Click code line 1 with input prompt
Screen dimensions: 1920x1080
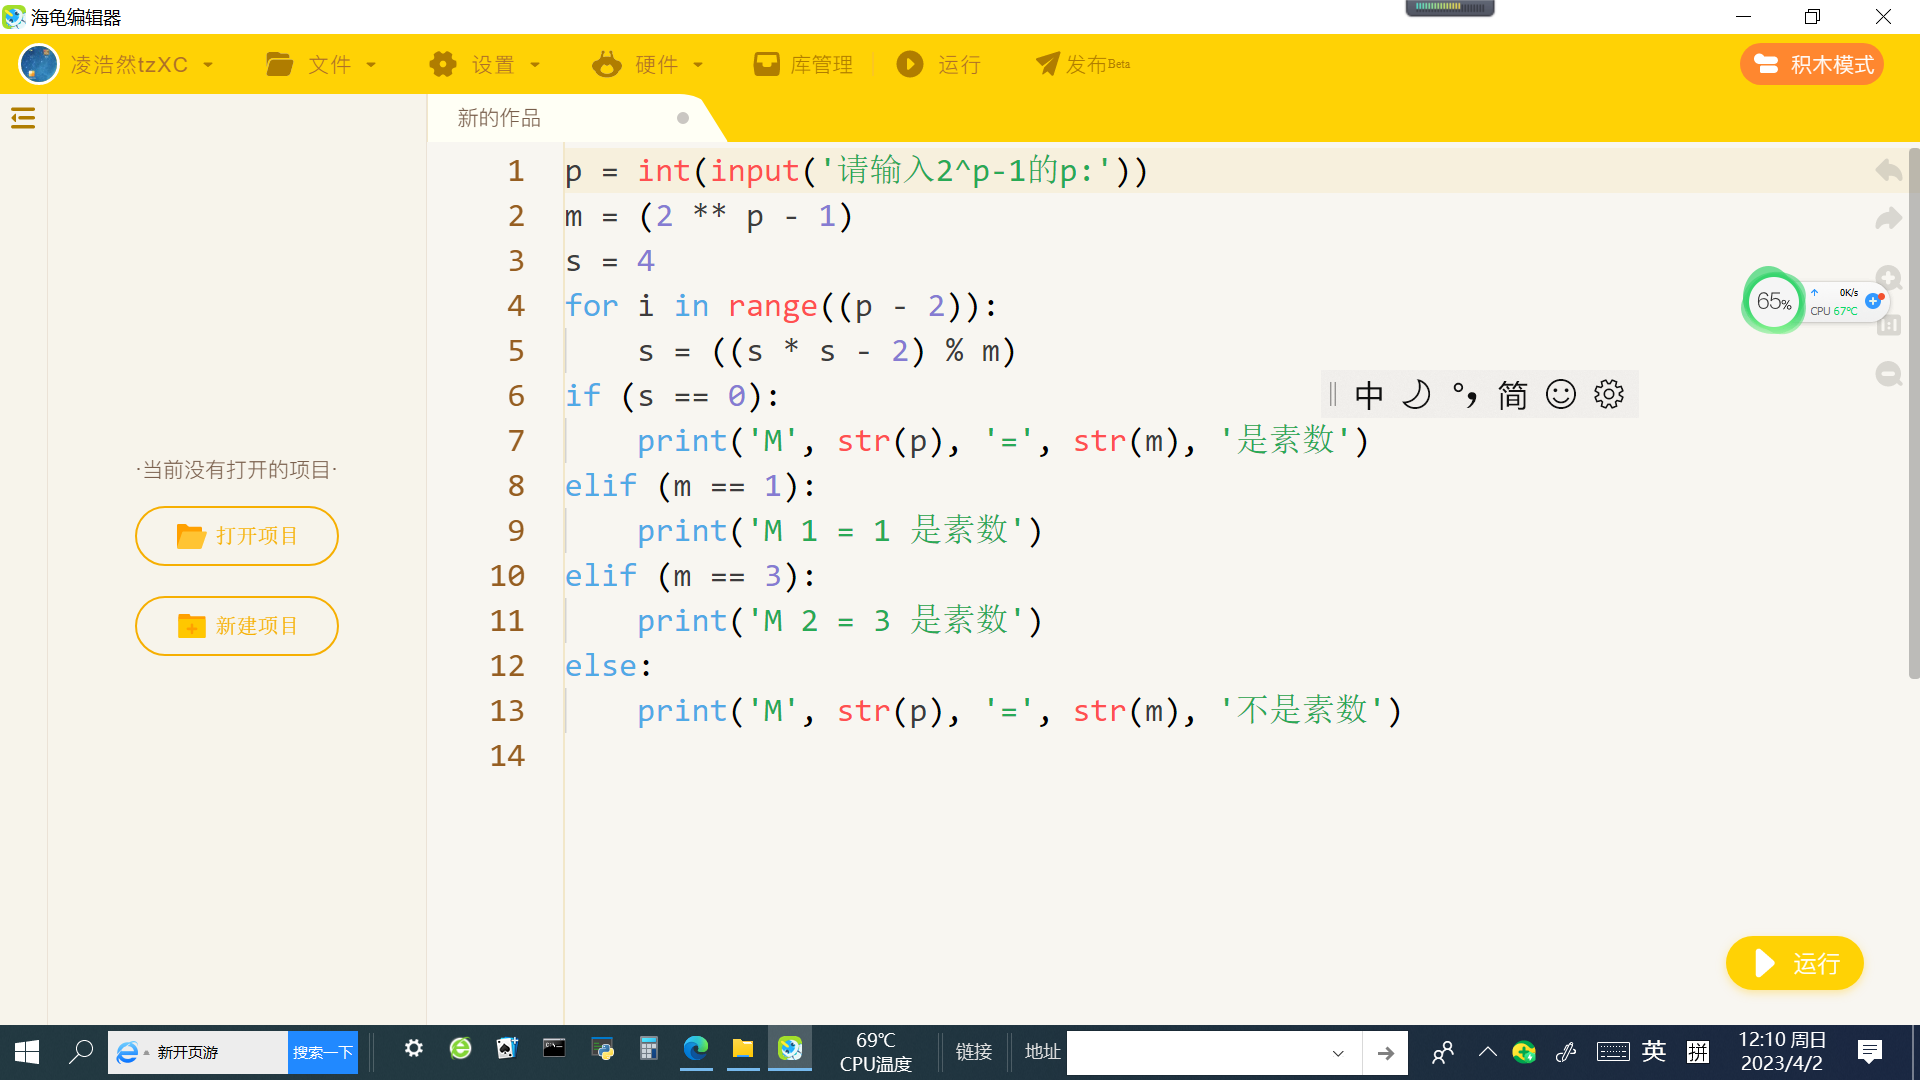point(857,171)
